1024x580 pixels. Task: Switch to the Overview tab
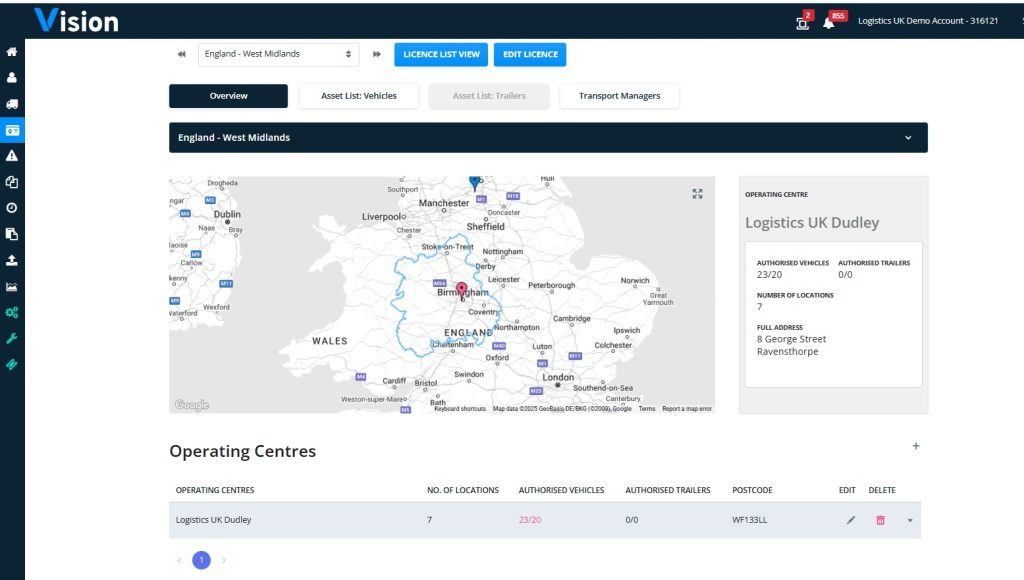pyautogui.click(x=228, y=96)
